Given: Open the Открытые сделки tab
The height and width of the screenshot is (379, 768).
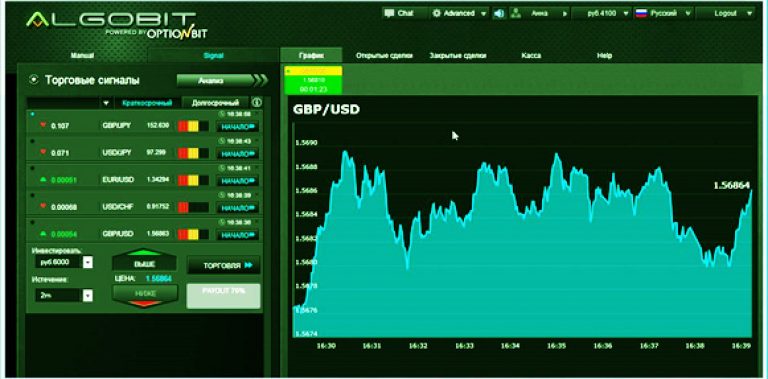Looking at the screenshot, I should coord(384,56).
